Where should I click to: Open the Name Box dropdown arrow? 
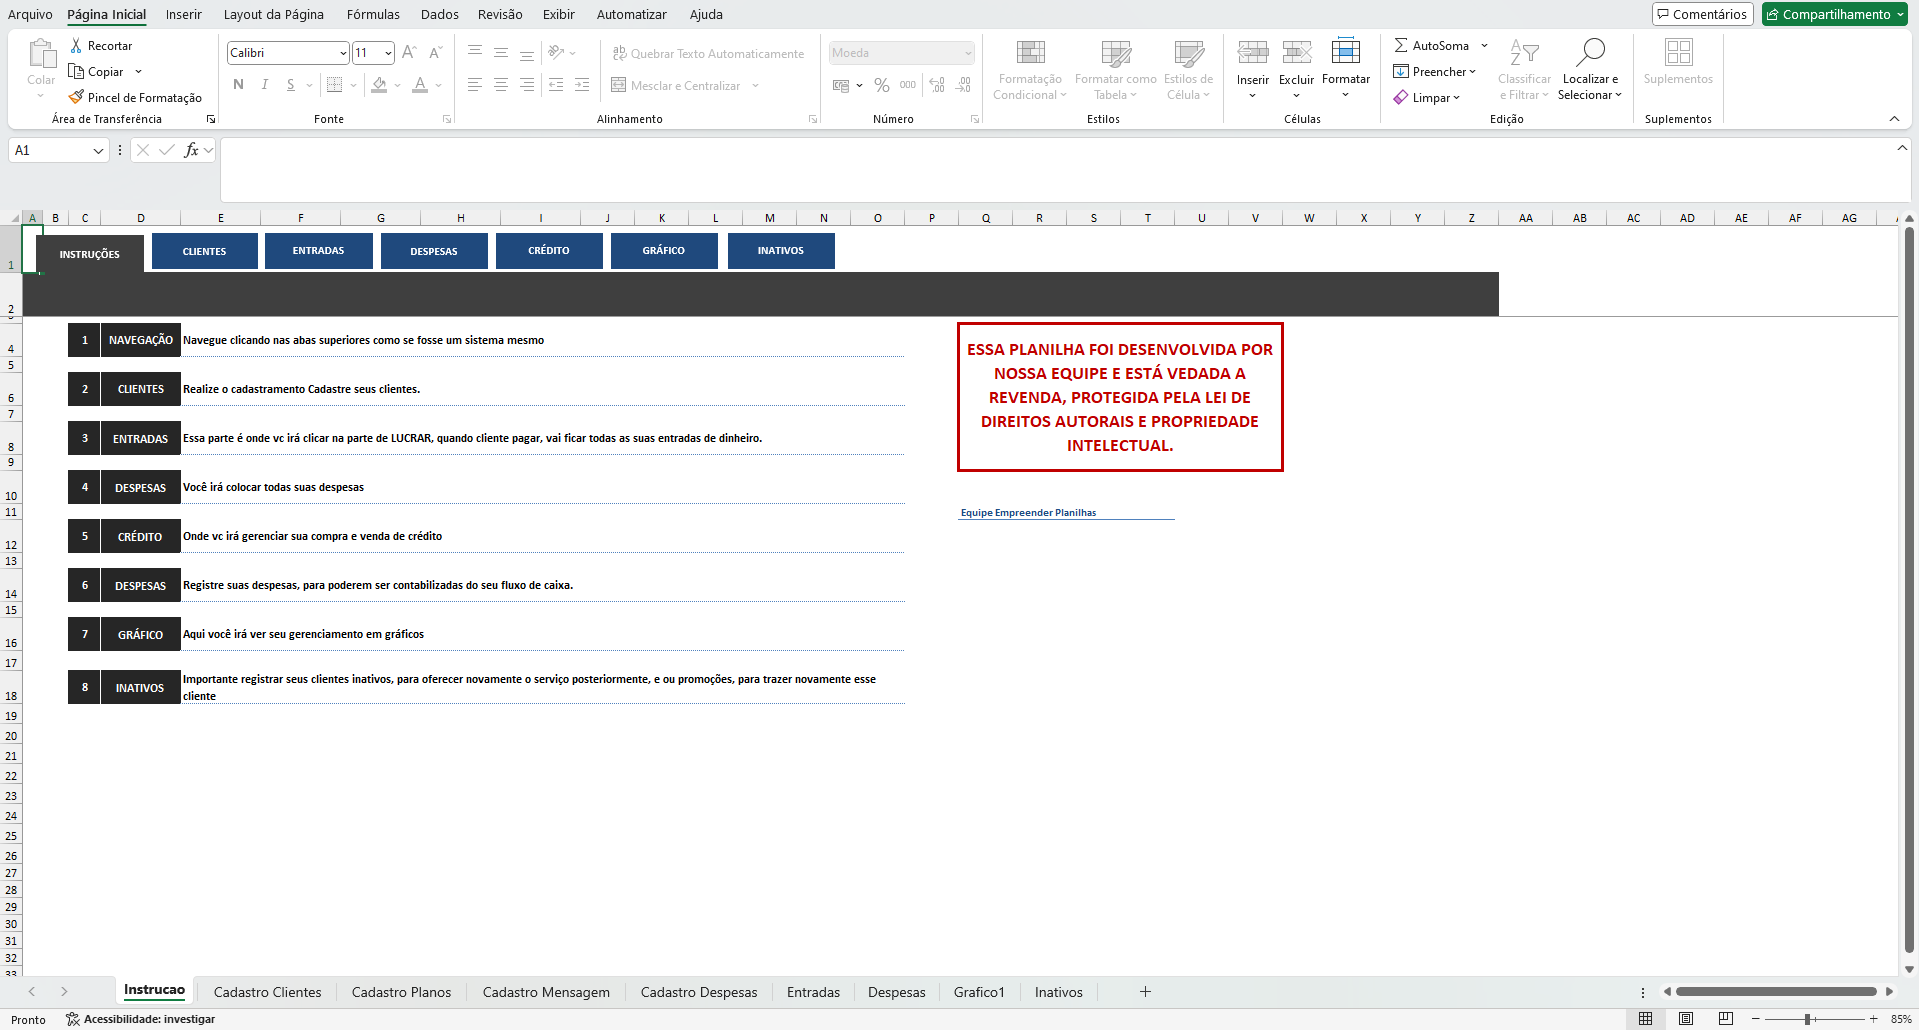[98, 150]
